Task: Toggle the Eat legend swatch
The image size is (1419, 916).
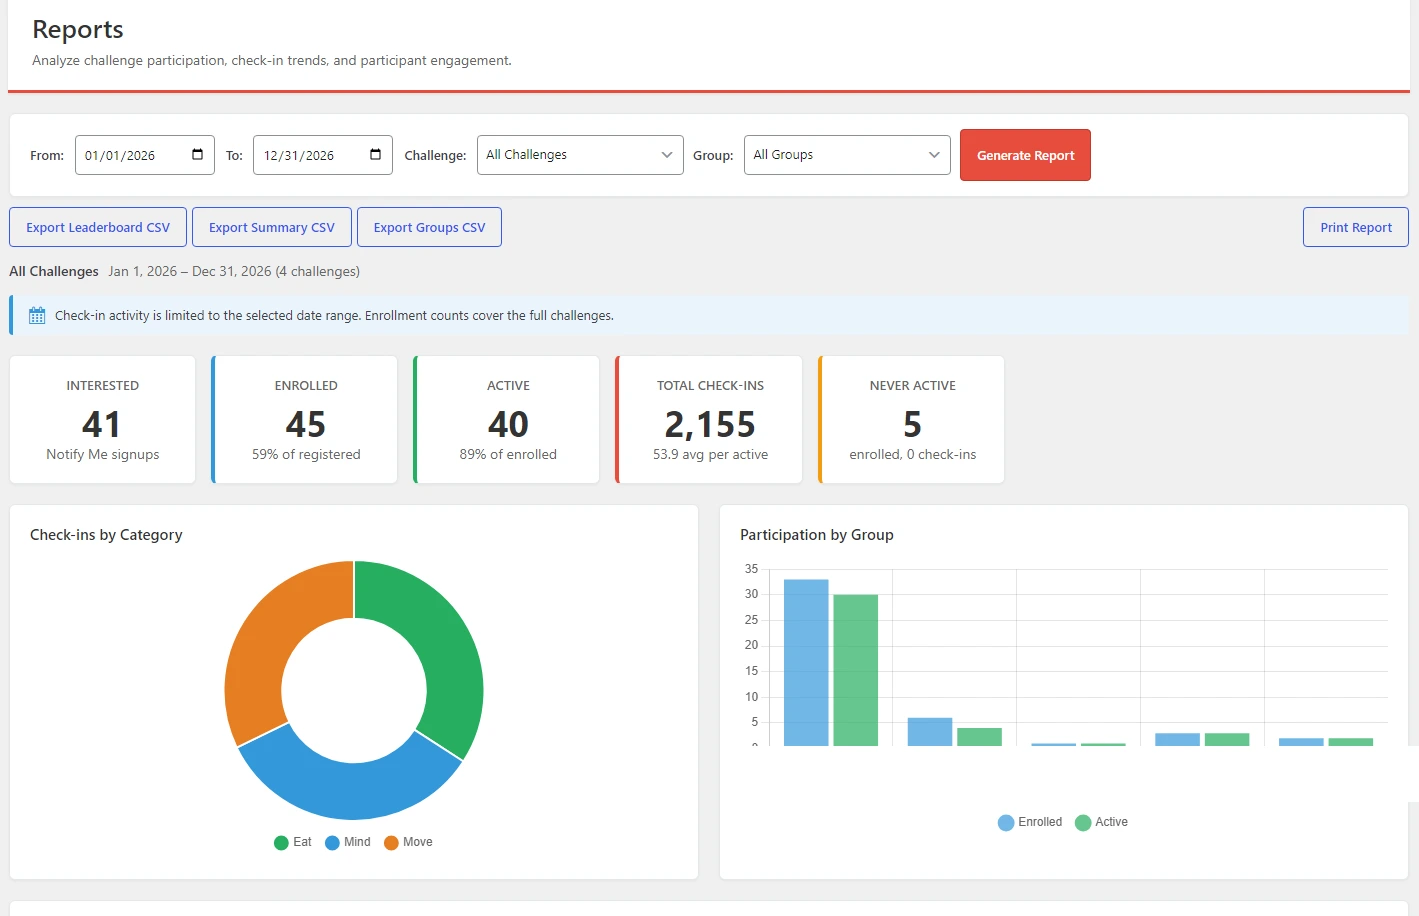Action: (281, 842)
